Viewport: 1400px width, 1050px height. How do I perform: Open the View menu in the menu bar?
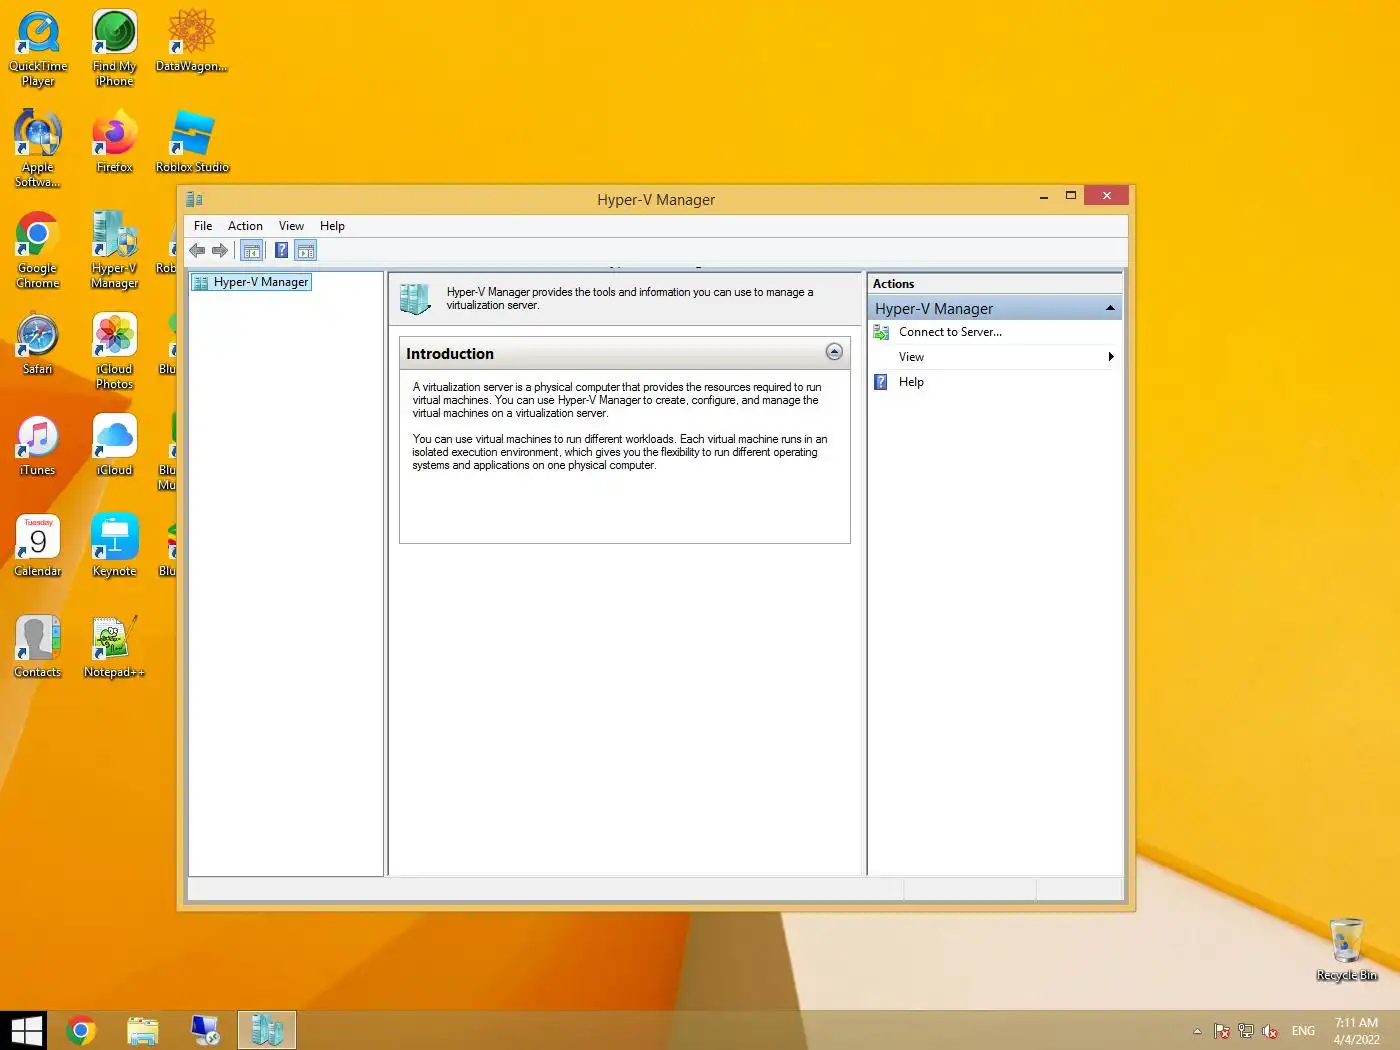(x=291, y=226)
